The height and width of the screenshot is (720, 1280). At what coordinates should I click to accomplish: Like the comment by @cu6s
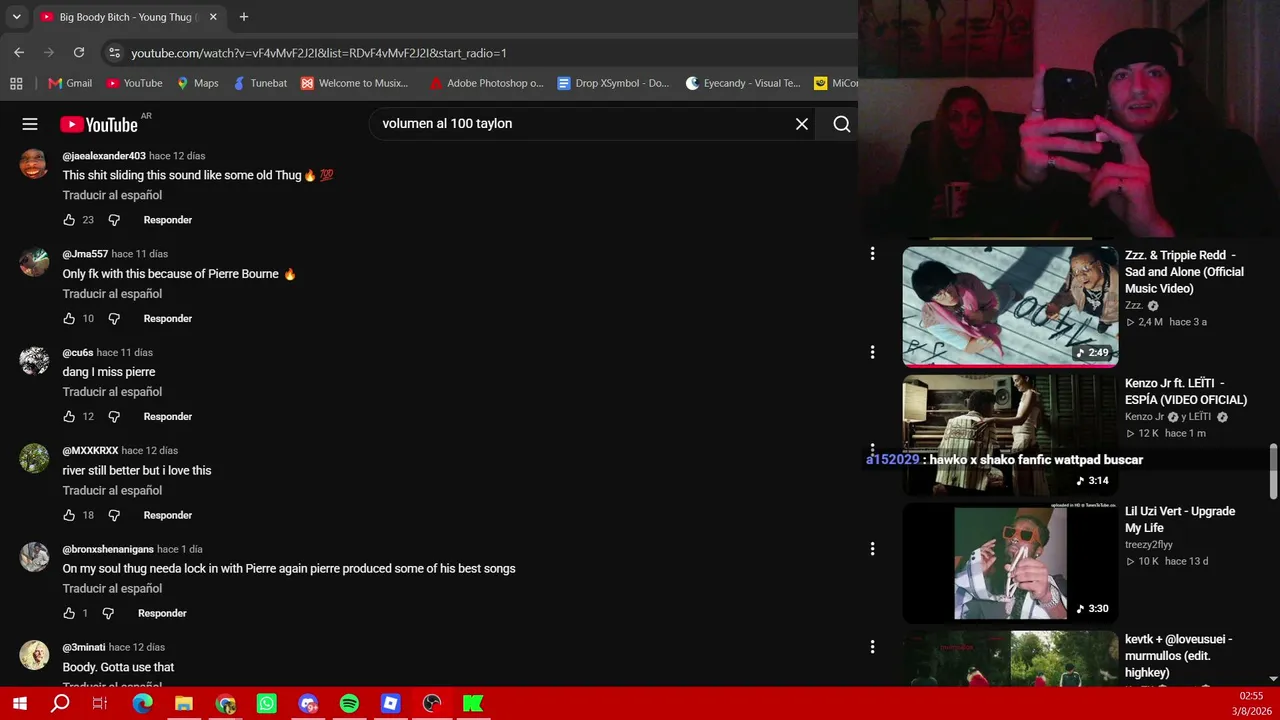69,416
